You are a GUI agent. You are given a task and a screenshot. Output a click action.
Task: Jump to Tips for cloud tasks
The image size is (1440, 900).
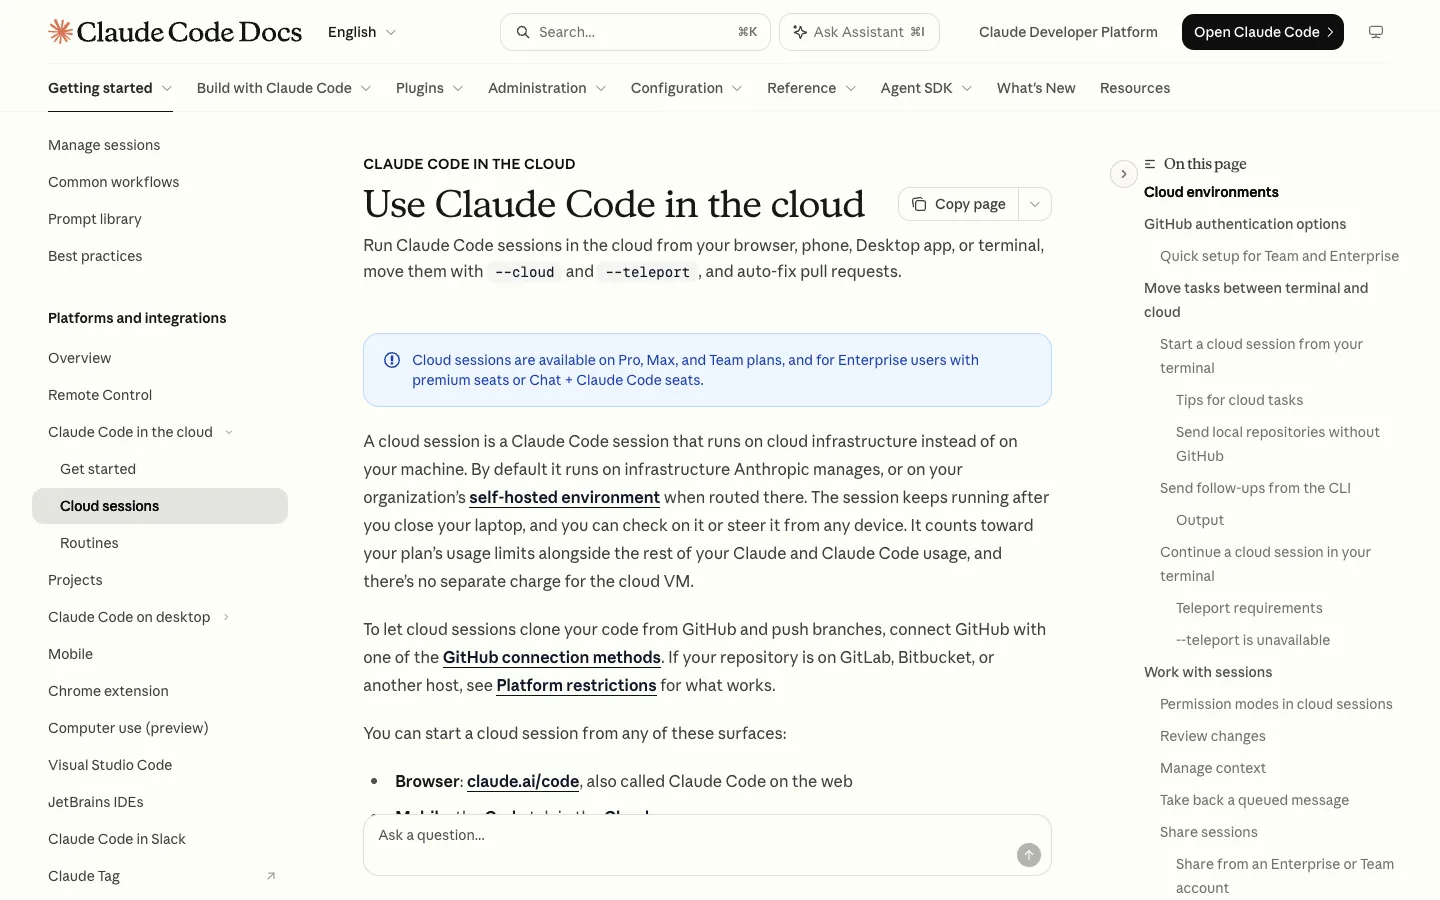pos(1239,400)
